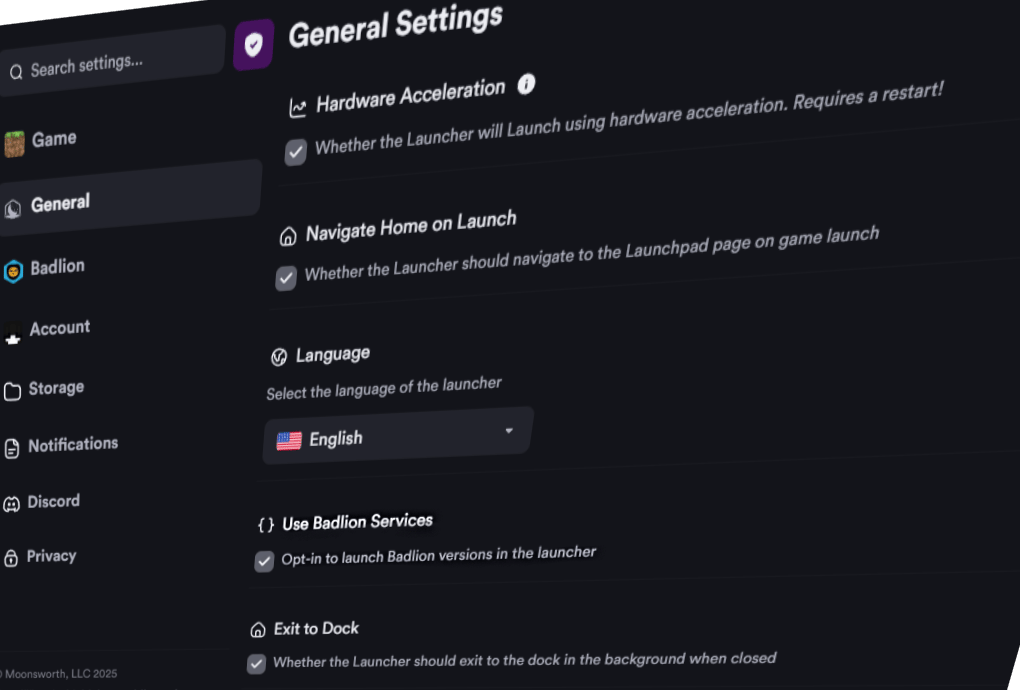
Task: Disable the Hardware Acceleration checkbox
Action: [x=294, y=152]
